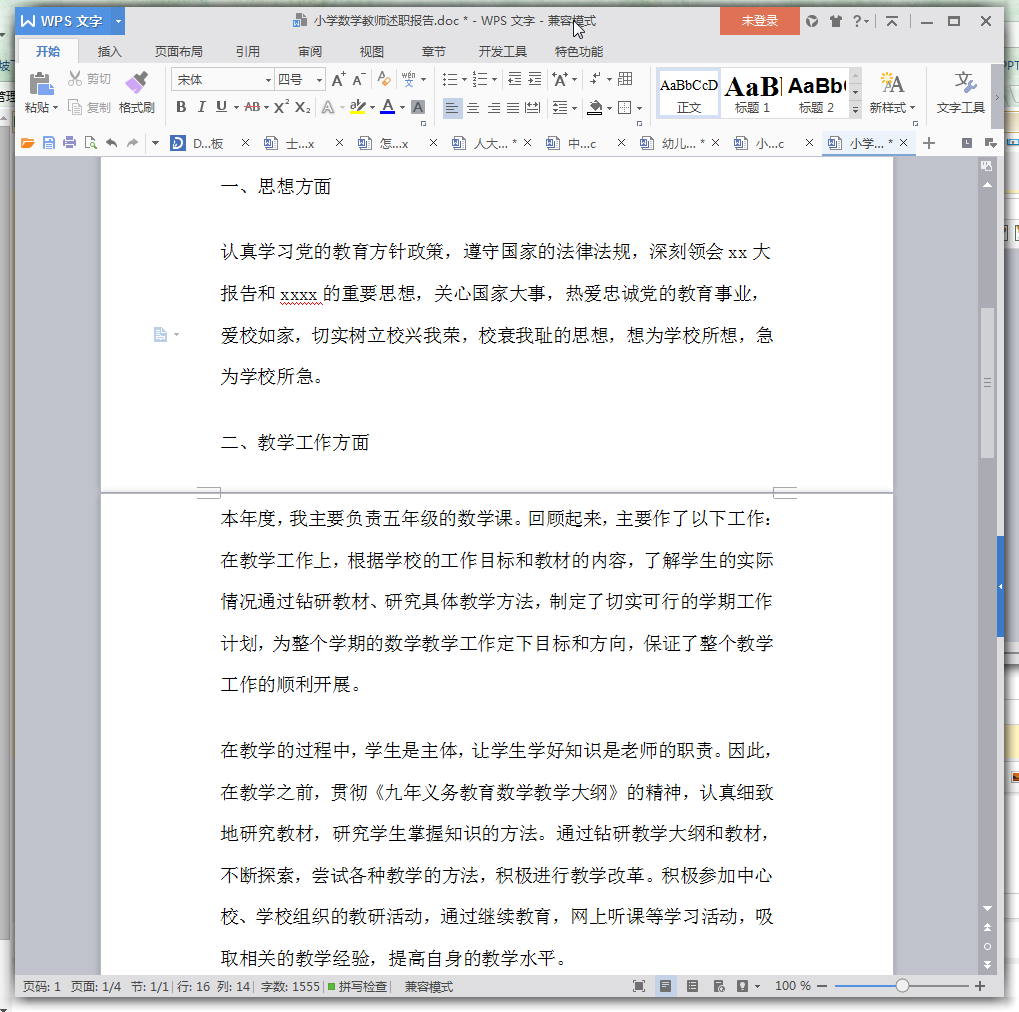Toggle 拼写检查 spell check in status bar
Image resolution: width=1019 pixels, height=1012 pixels.
(x=357, y=987)
